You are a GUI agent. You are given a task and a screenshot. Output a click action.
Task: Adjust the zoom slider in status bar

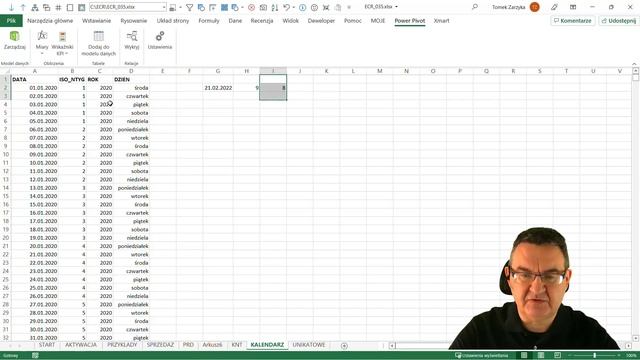[x=595, y=356]
